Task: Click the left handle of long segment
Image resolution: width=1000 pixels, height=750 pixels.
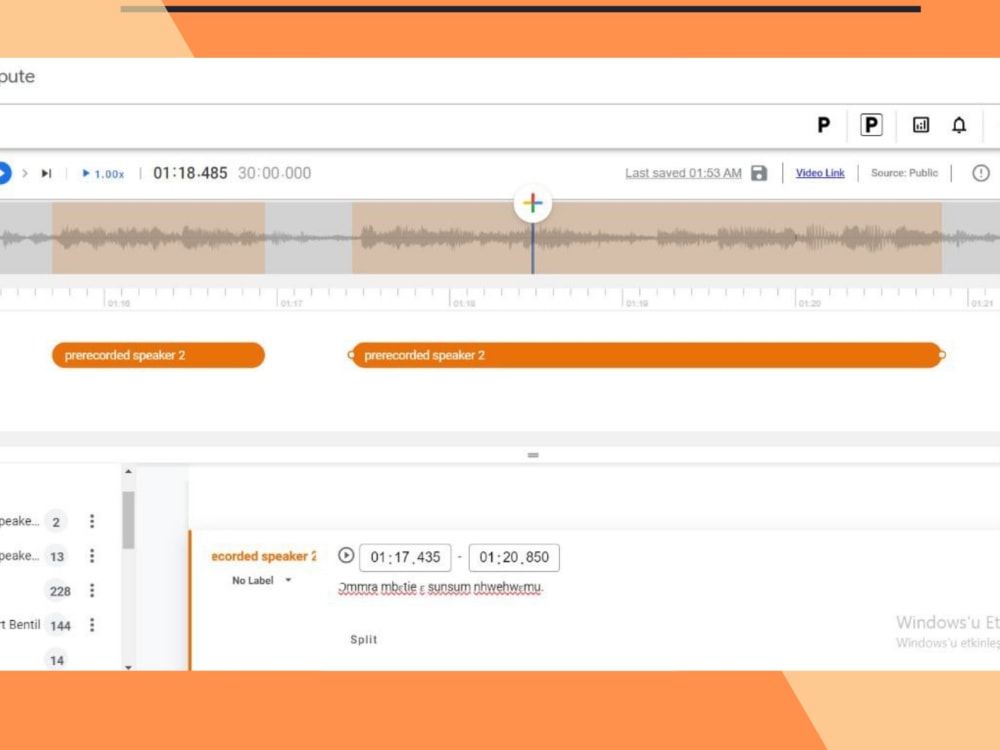Action: click(351, 355)
